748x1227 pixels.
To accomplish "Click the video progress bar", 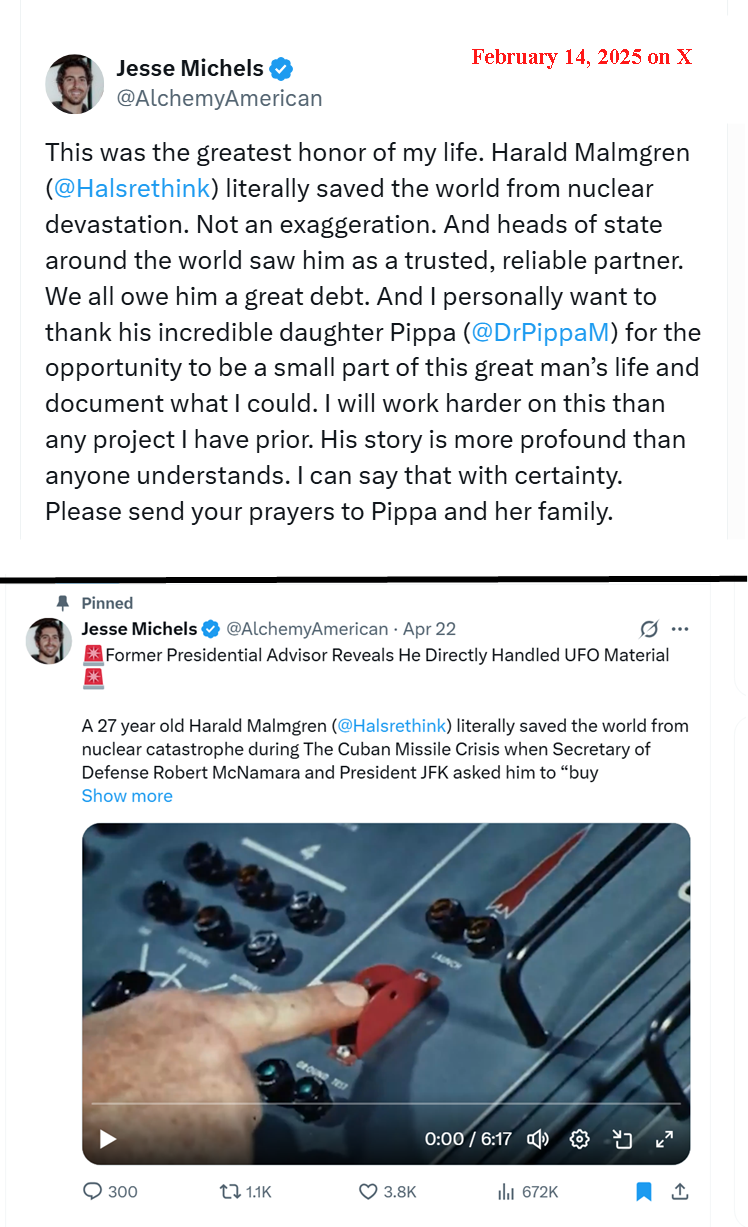I will click(x=386, y=1104).
